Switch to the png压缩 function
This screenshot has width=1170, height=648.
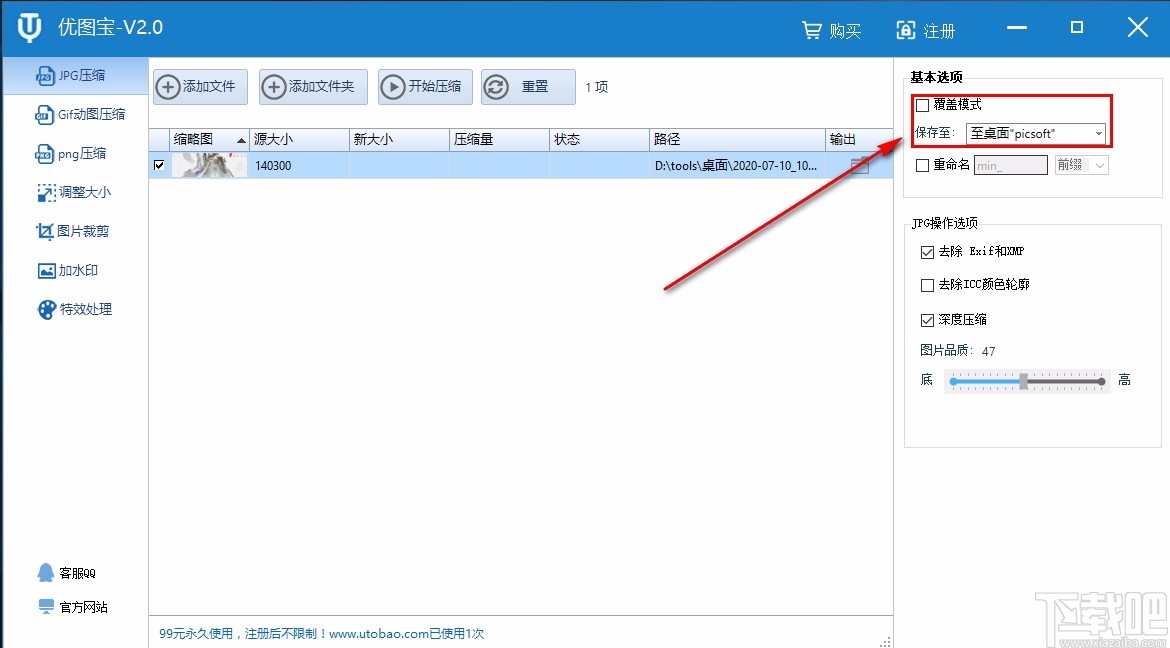pyautogui.click(x=75, y=153)
